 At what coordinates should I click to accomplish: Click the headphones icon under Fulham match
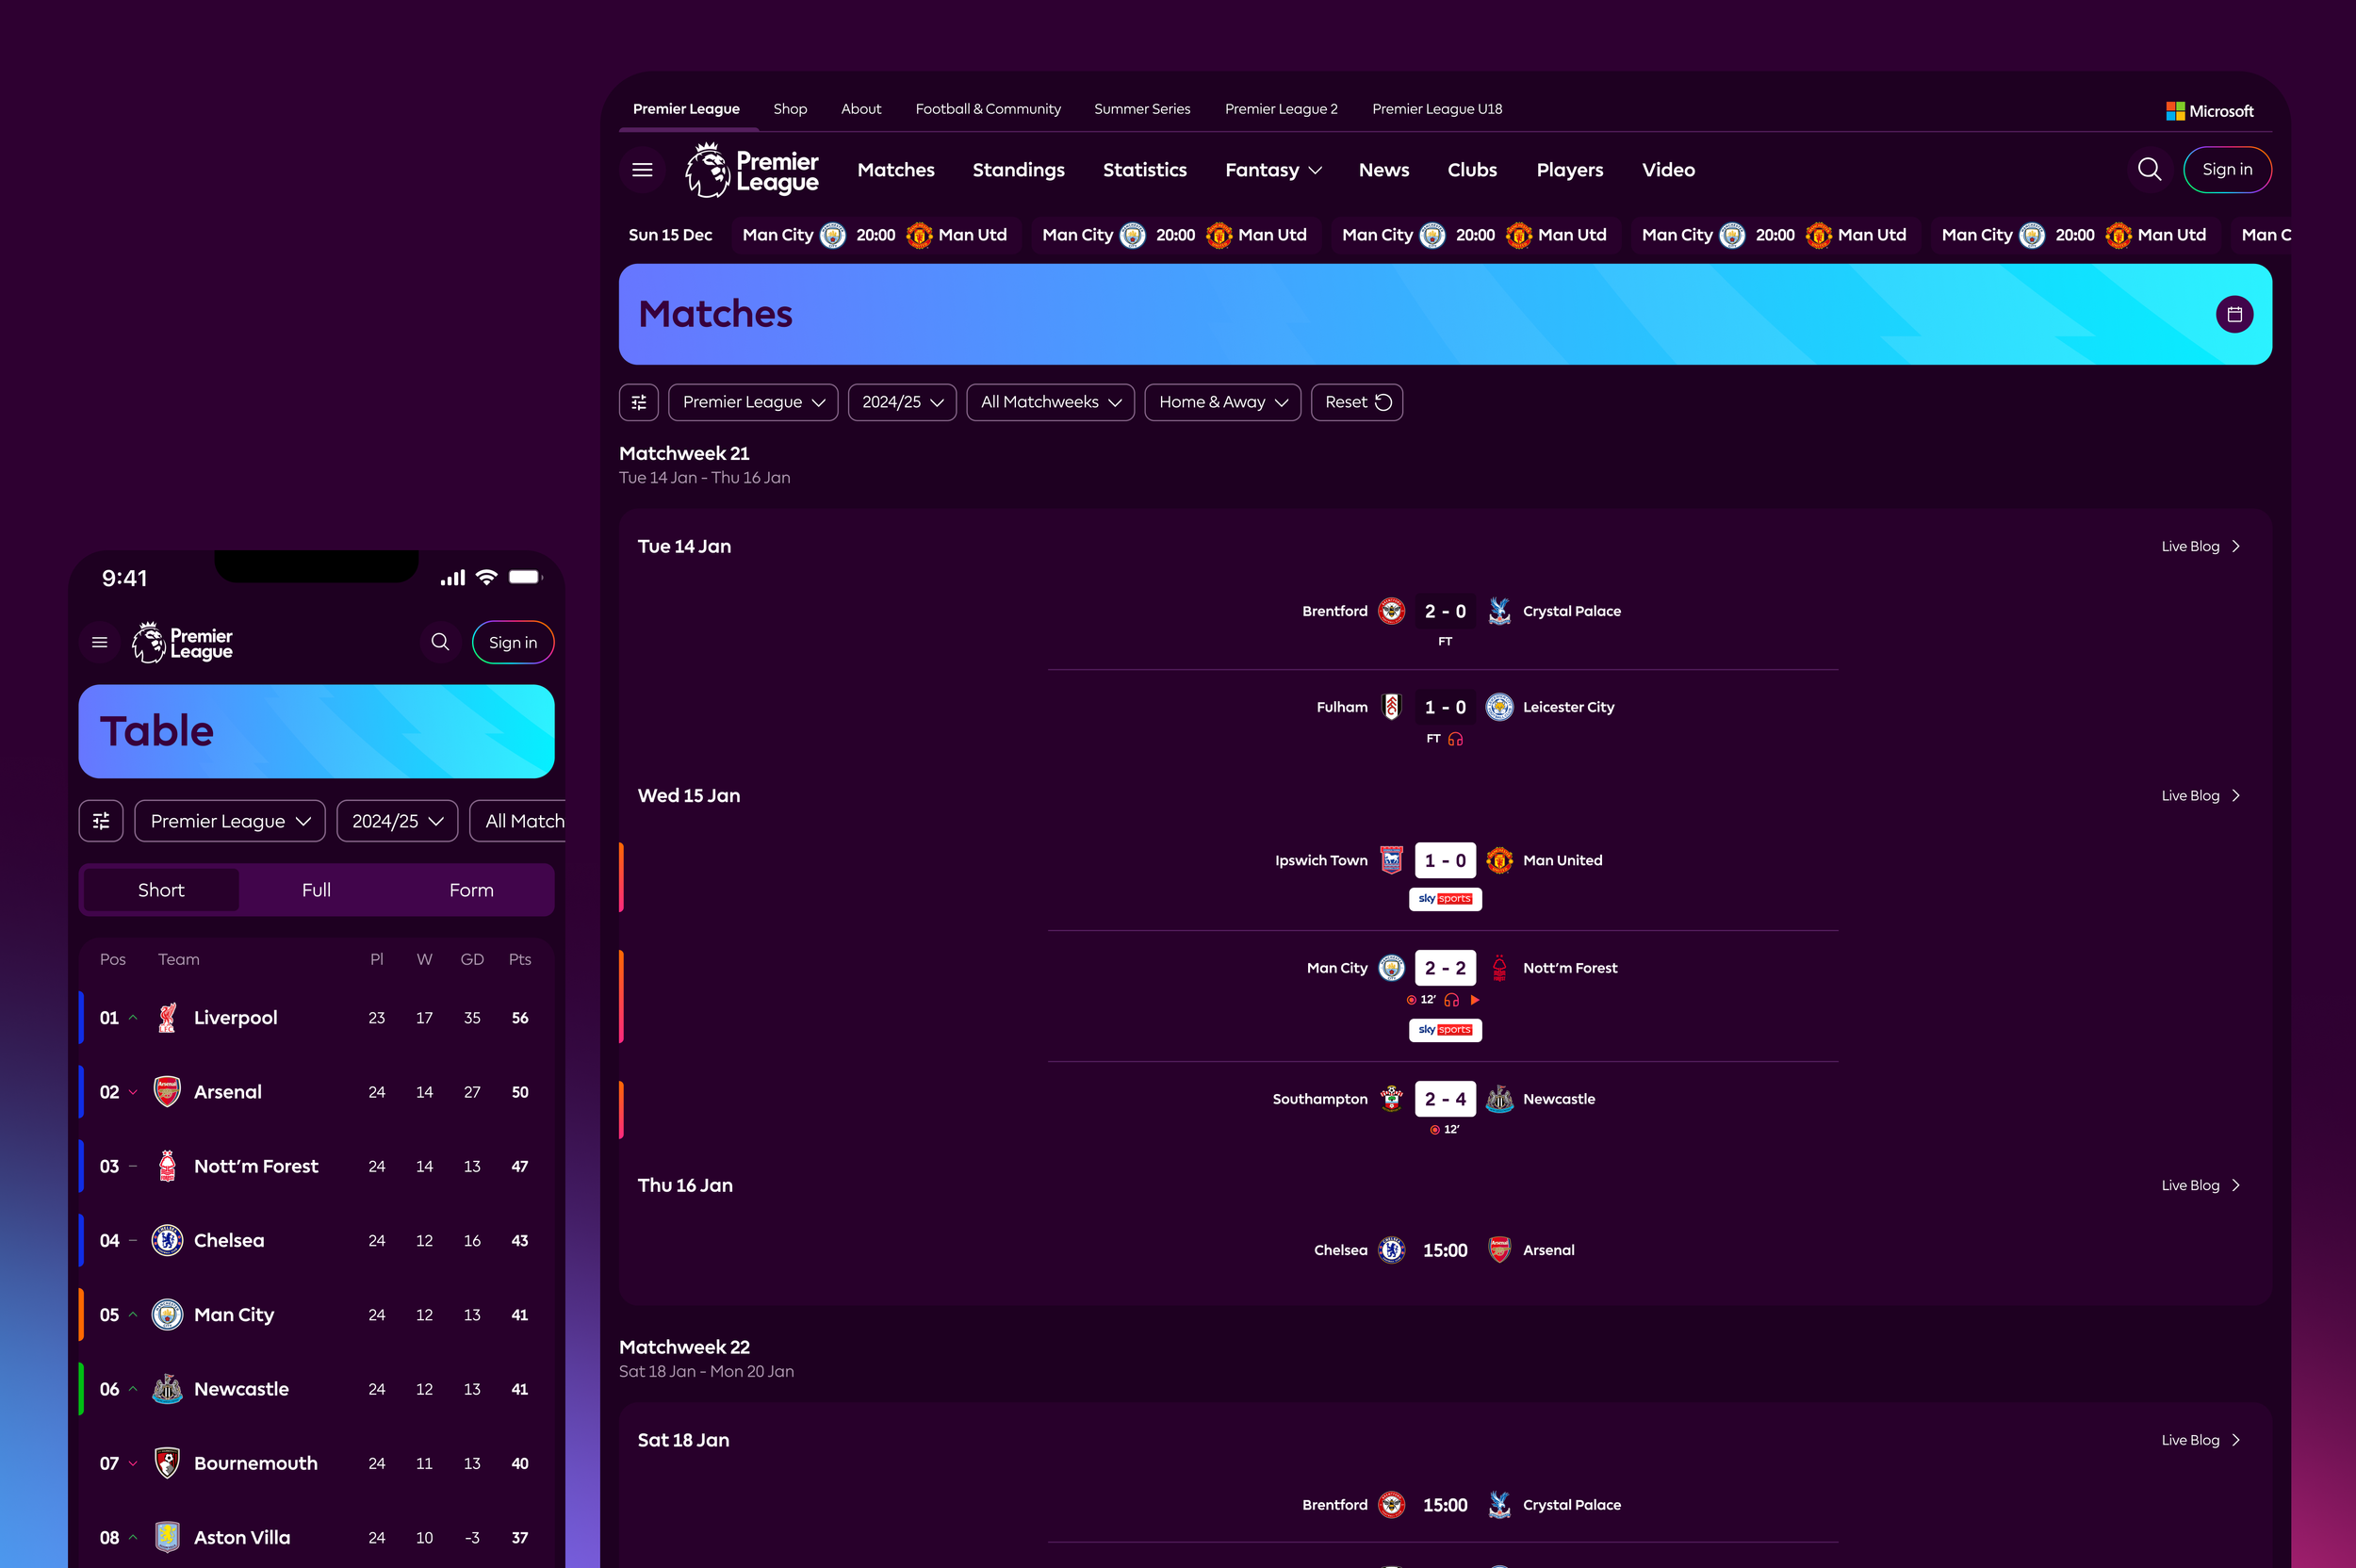(1455, 739)
